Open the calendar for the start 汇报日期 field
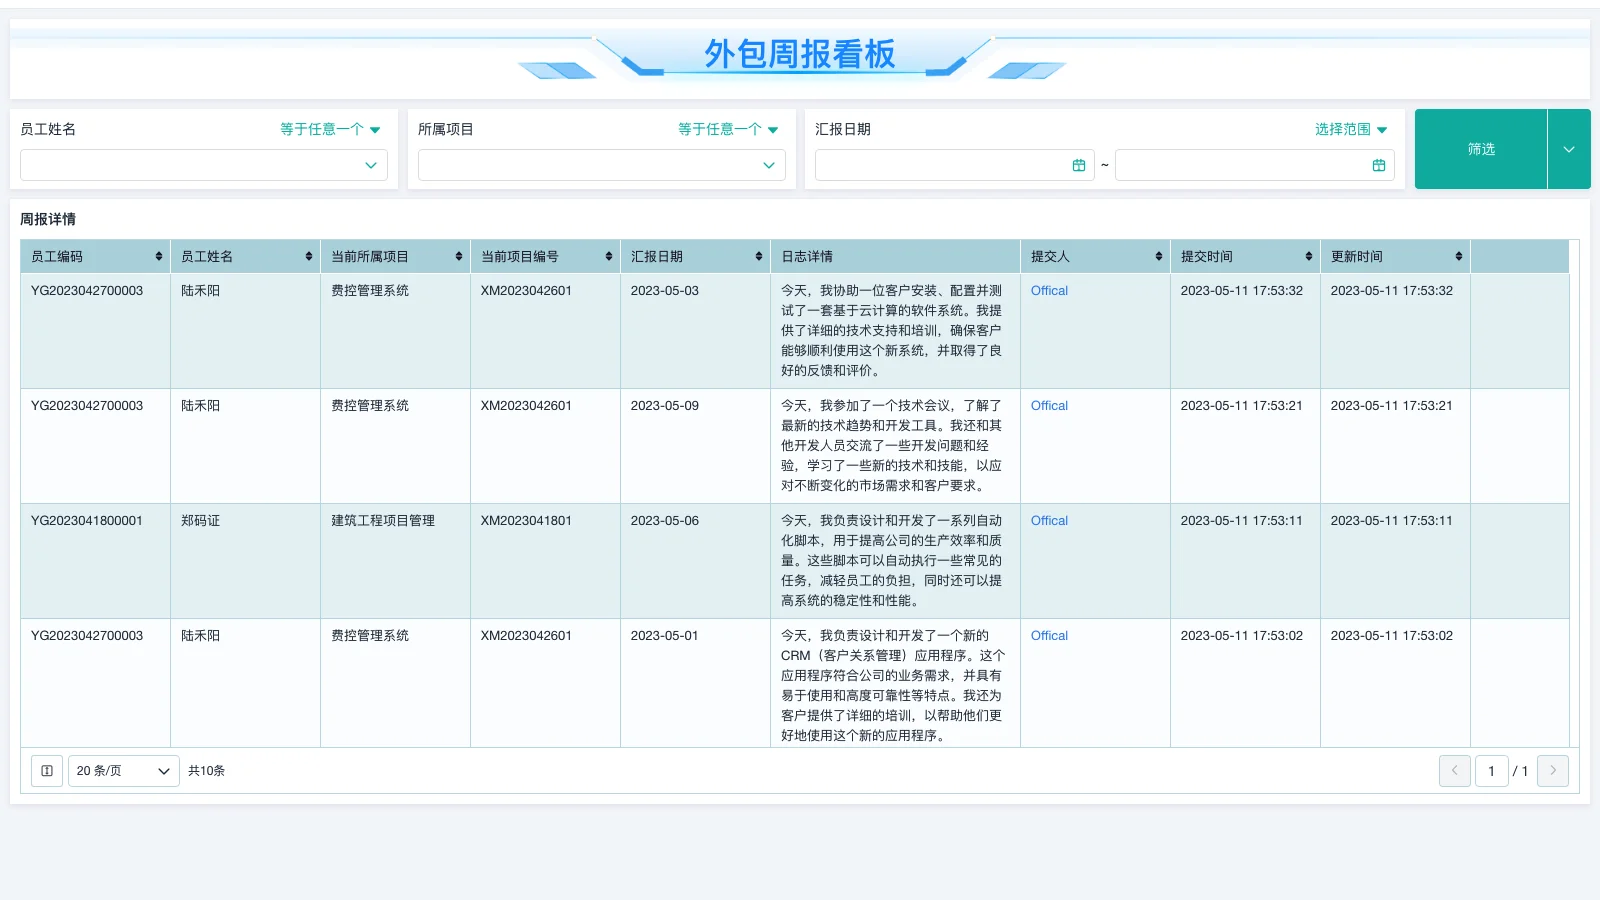This screenshot has height=900, width=1600. [1078, 165]
